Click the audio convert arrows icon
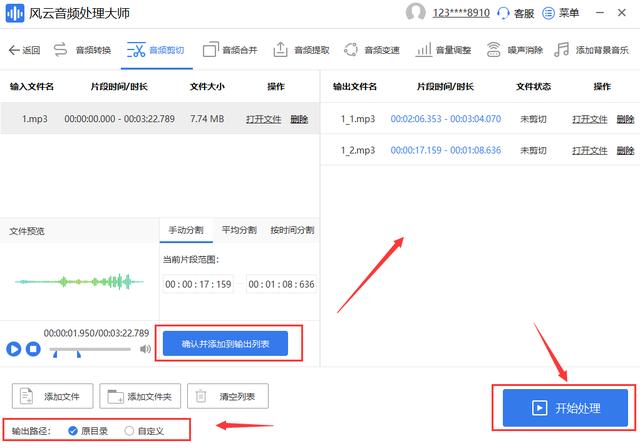Viewport: 640px width, 448px height. (x=60, y=50)
